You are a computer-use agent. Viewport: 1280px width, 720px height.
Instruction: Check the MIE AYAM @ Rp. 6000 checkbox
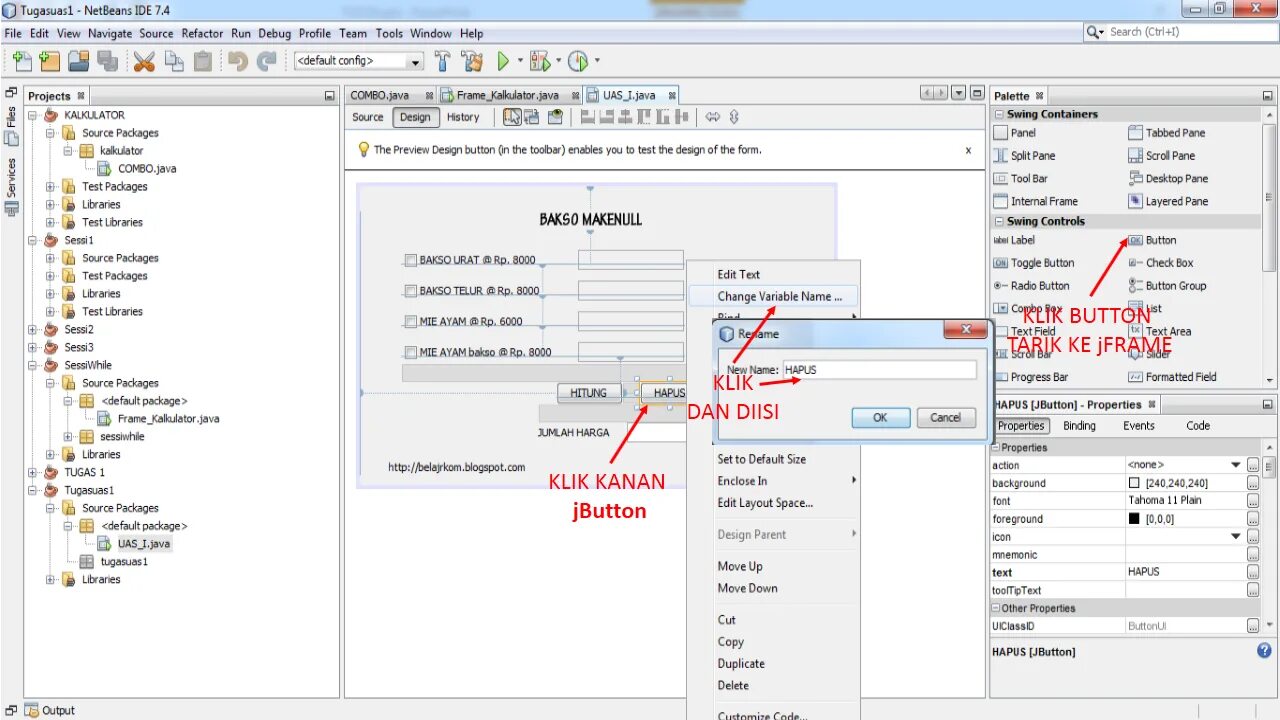coord(411,323)
